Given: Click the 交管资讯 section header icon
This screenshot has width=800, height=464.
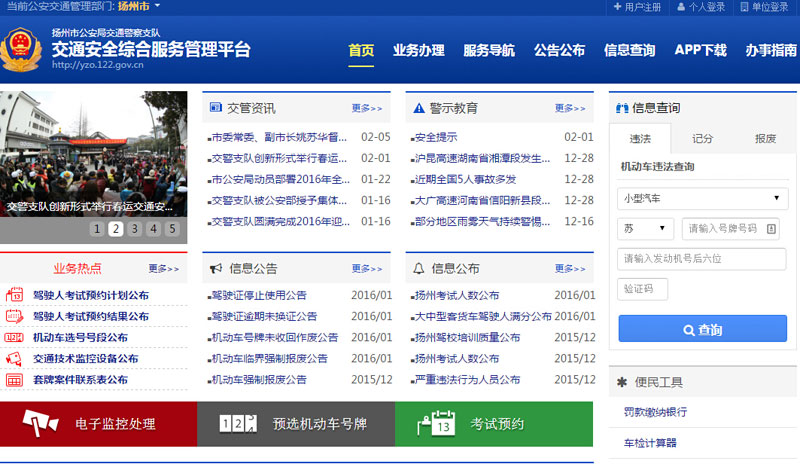Looking at the screenshot, I should click(x=216, y=107).
